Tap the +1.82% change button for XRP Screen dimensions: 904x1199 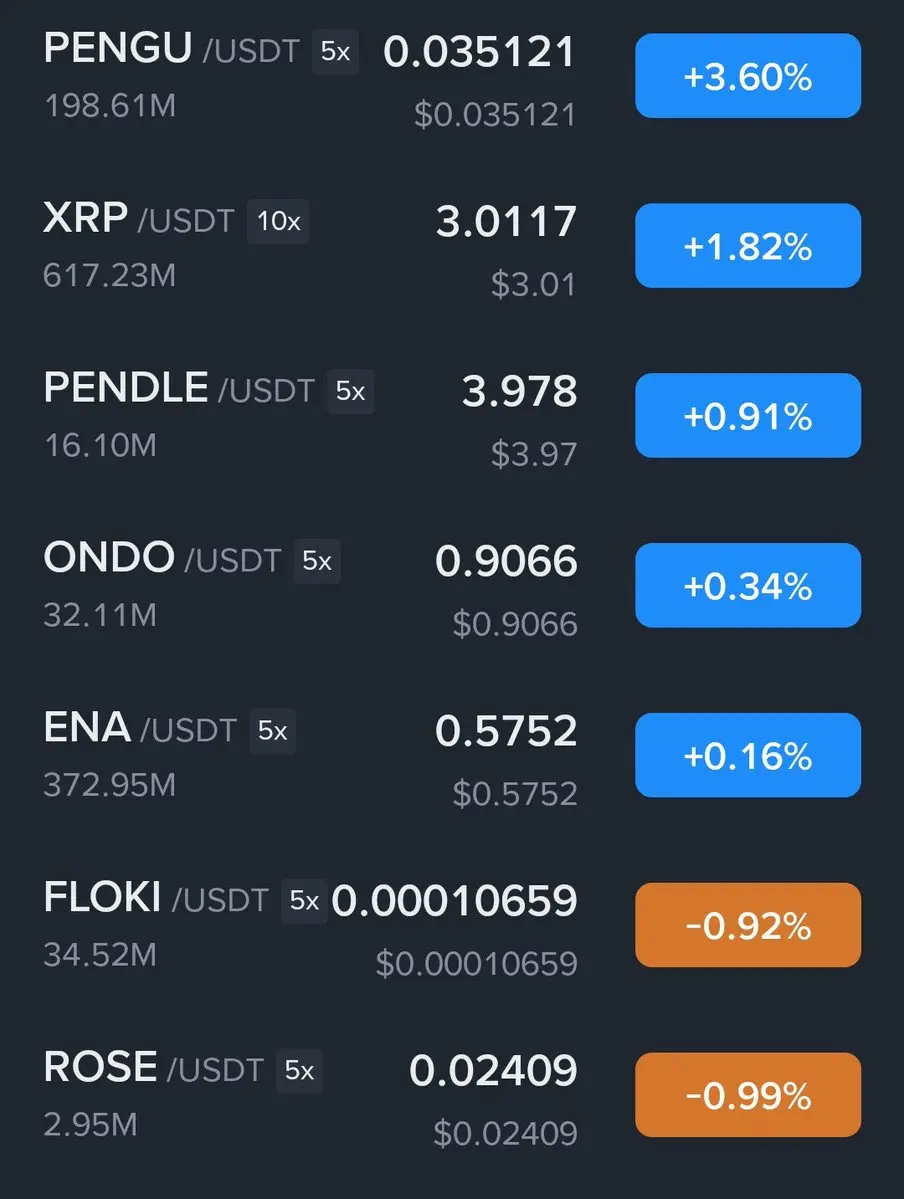tap(748, 245)
